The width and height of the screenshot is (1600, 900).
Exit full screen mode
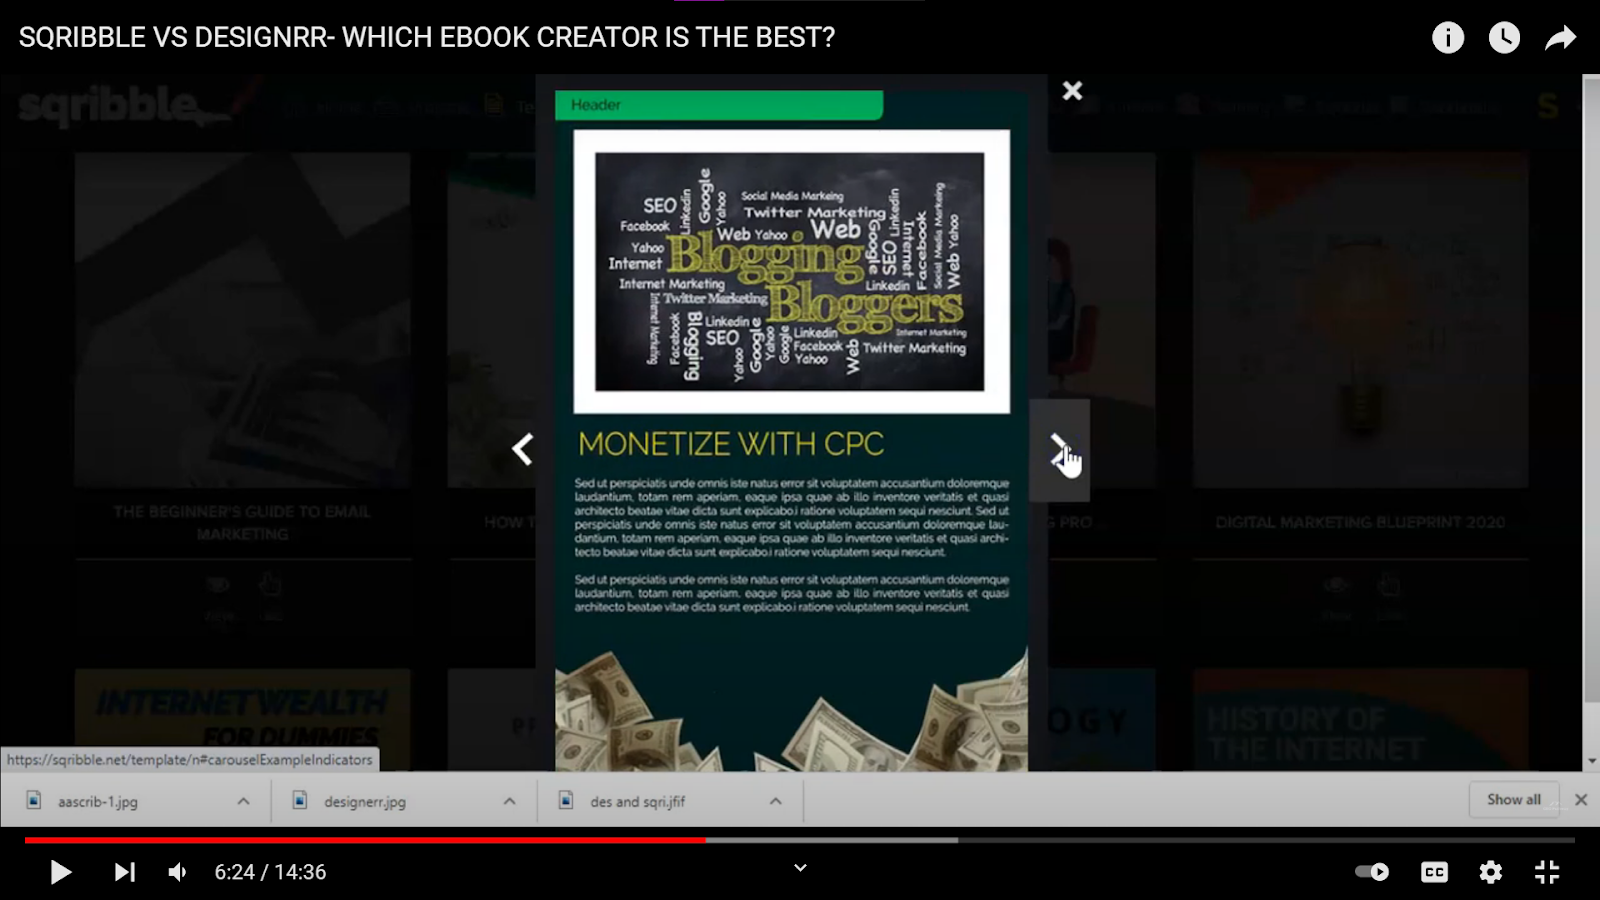coord(1547,872)
